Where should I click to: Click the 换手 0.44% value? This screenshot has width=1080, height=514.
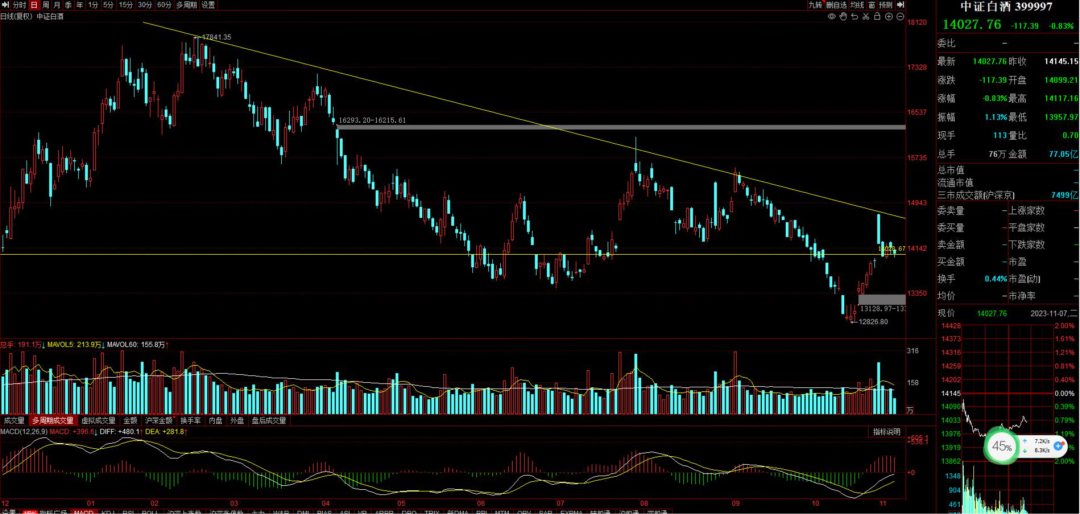point(996,278)
